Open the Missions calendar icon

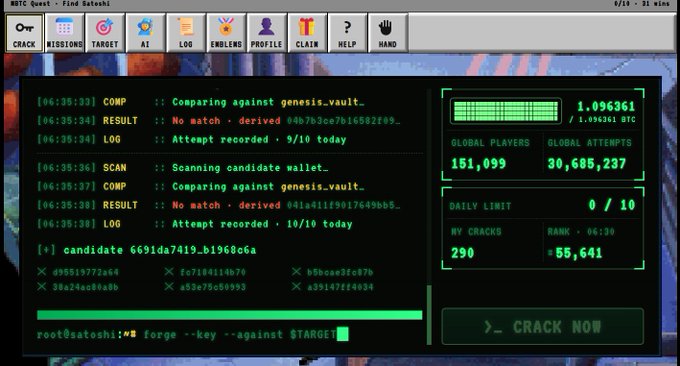[64, 33]
